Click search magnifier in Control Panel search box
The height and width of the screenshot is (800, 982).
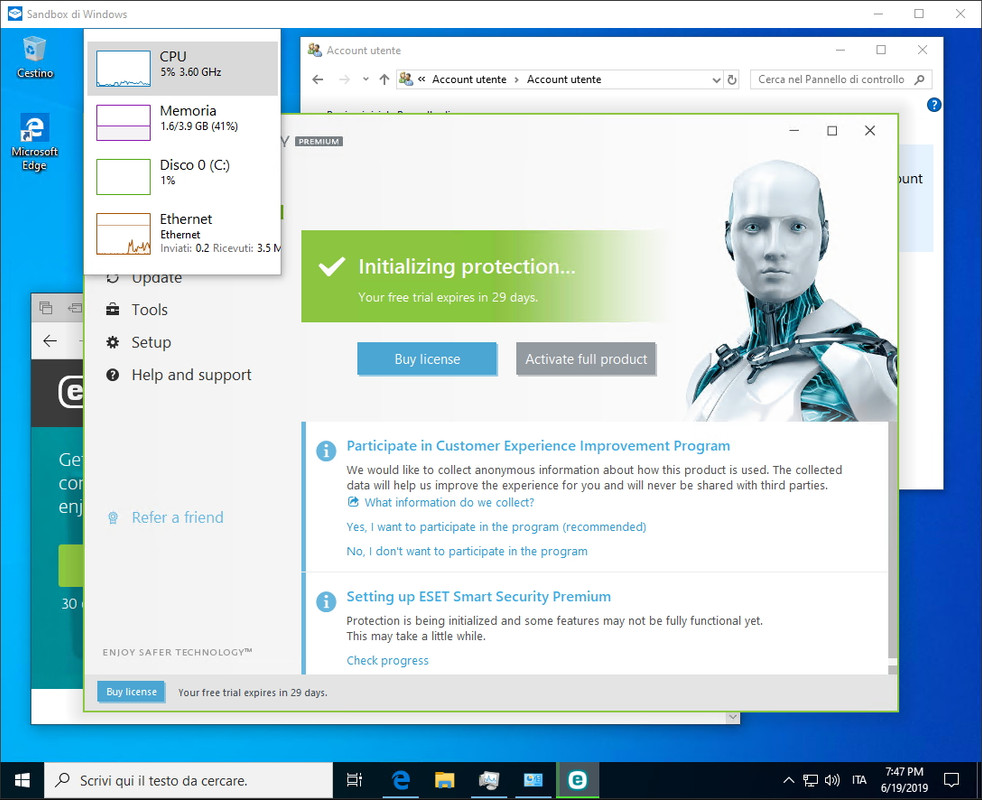[x=919, y=80]
